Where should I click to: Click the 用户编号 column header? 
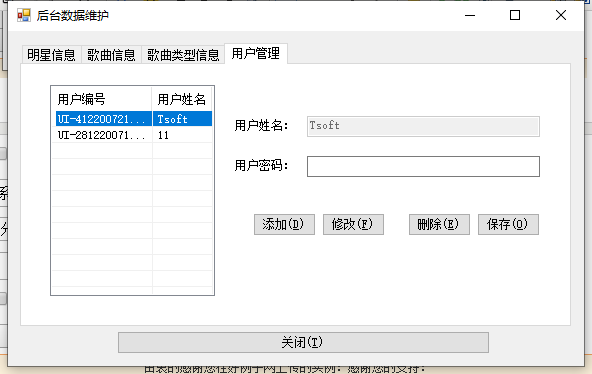click(102, 99)
